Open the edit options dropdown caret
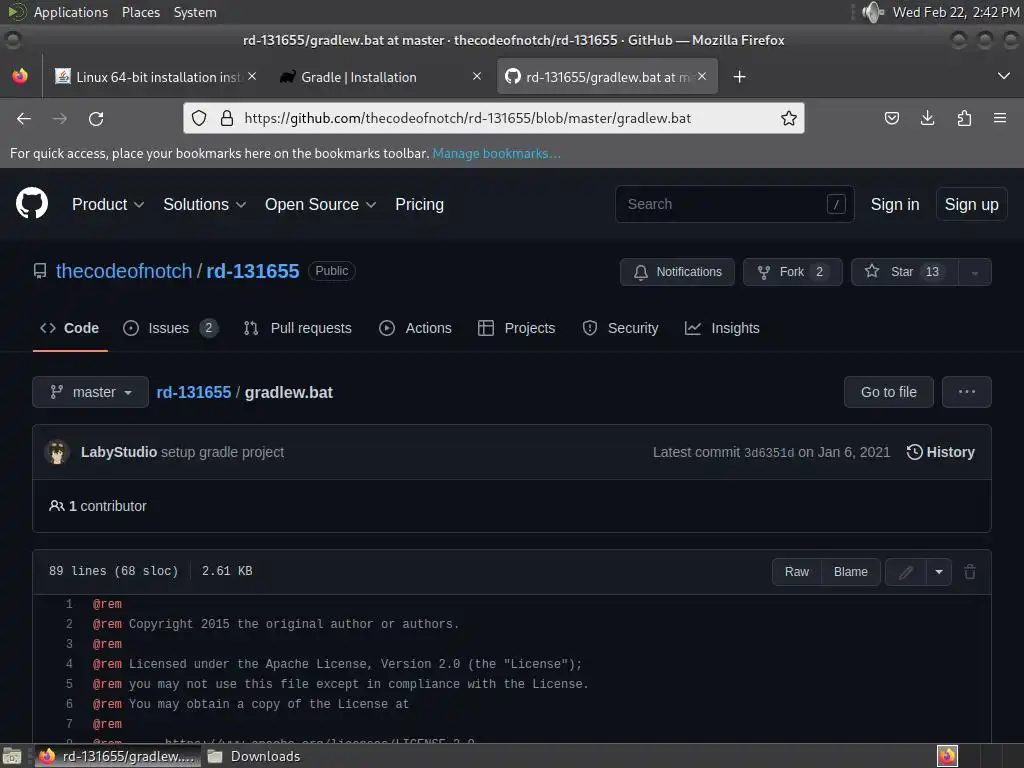Viewport: 1024px width, 768px height. pos(938,572)
